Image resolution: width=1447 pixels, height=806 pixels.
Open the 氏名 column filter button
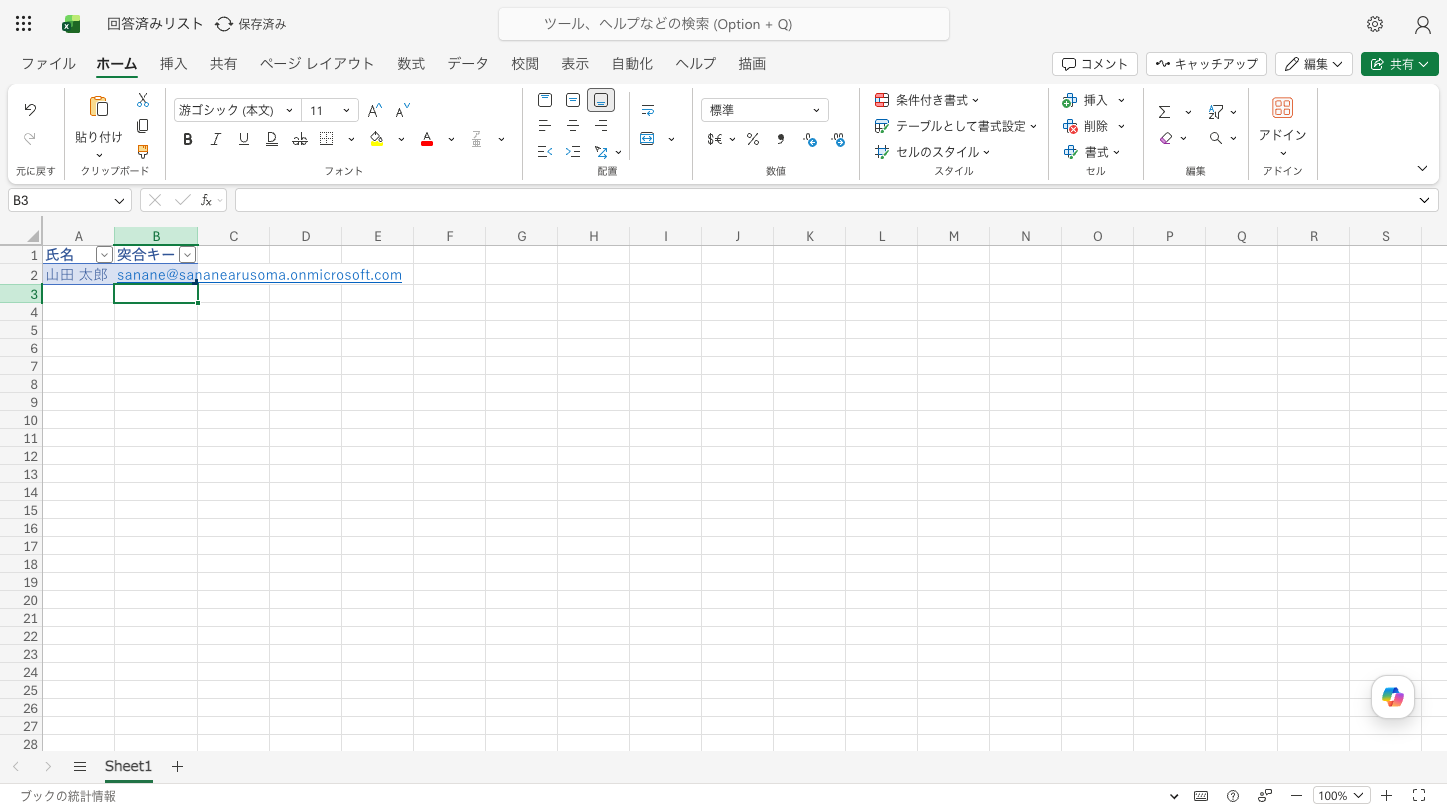(x=103, y=255)
